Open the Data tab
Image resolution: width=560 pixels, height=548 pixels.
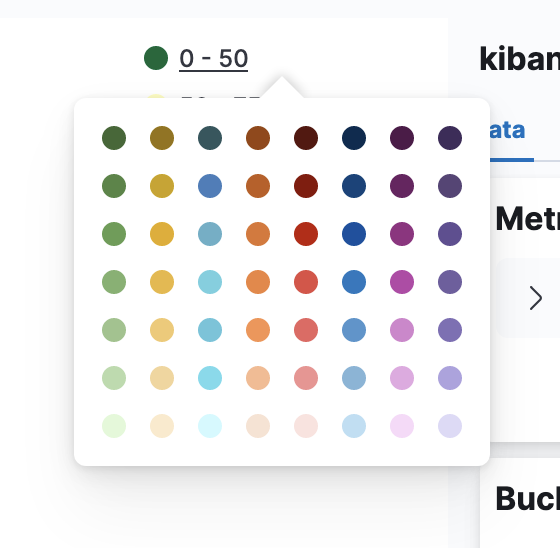tap(507, 130)
